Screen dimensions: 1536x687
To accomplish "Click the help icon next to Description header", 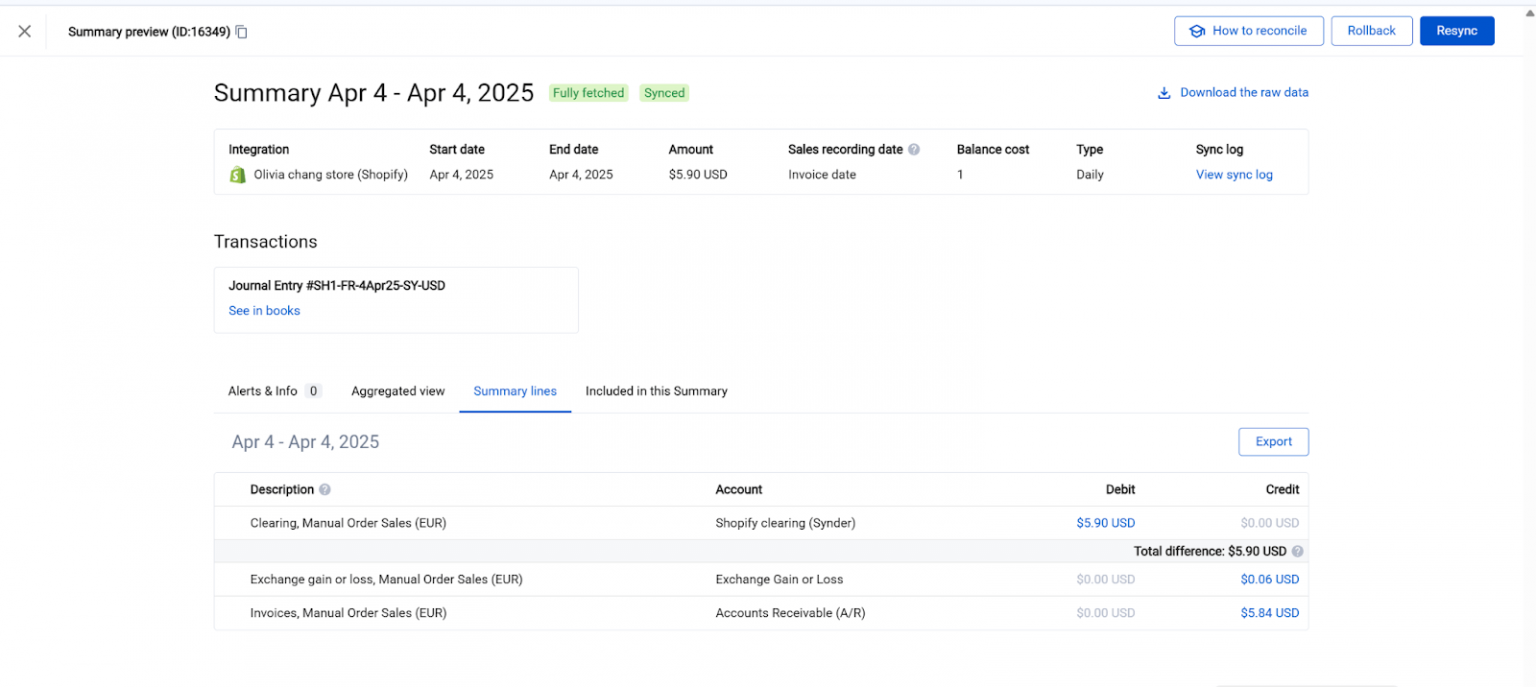I will [325, 489].
